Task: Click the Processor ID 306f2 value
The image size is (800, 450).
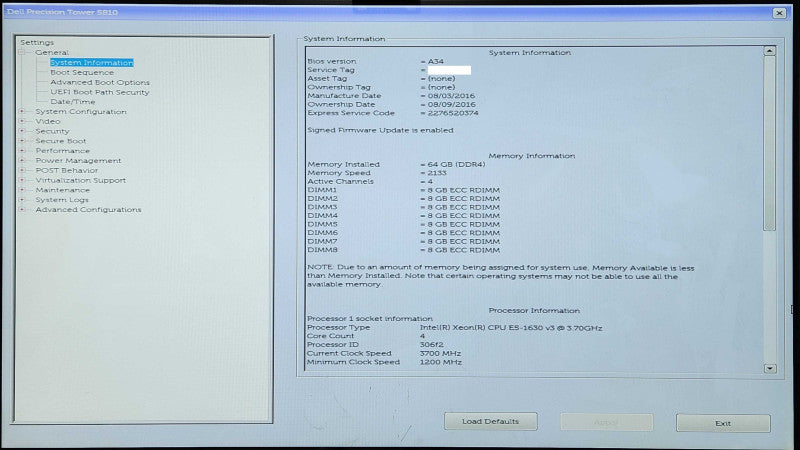Action: 432,345
